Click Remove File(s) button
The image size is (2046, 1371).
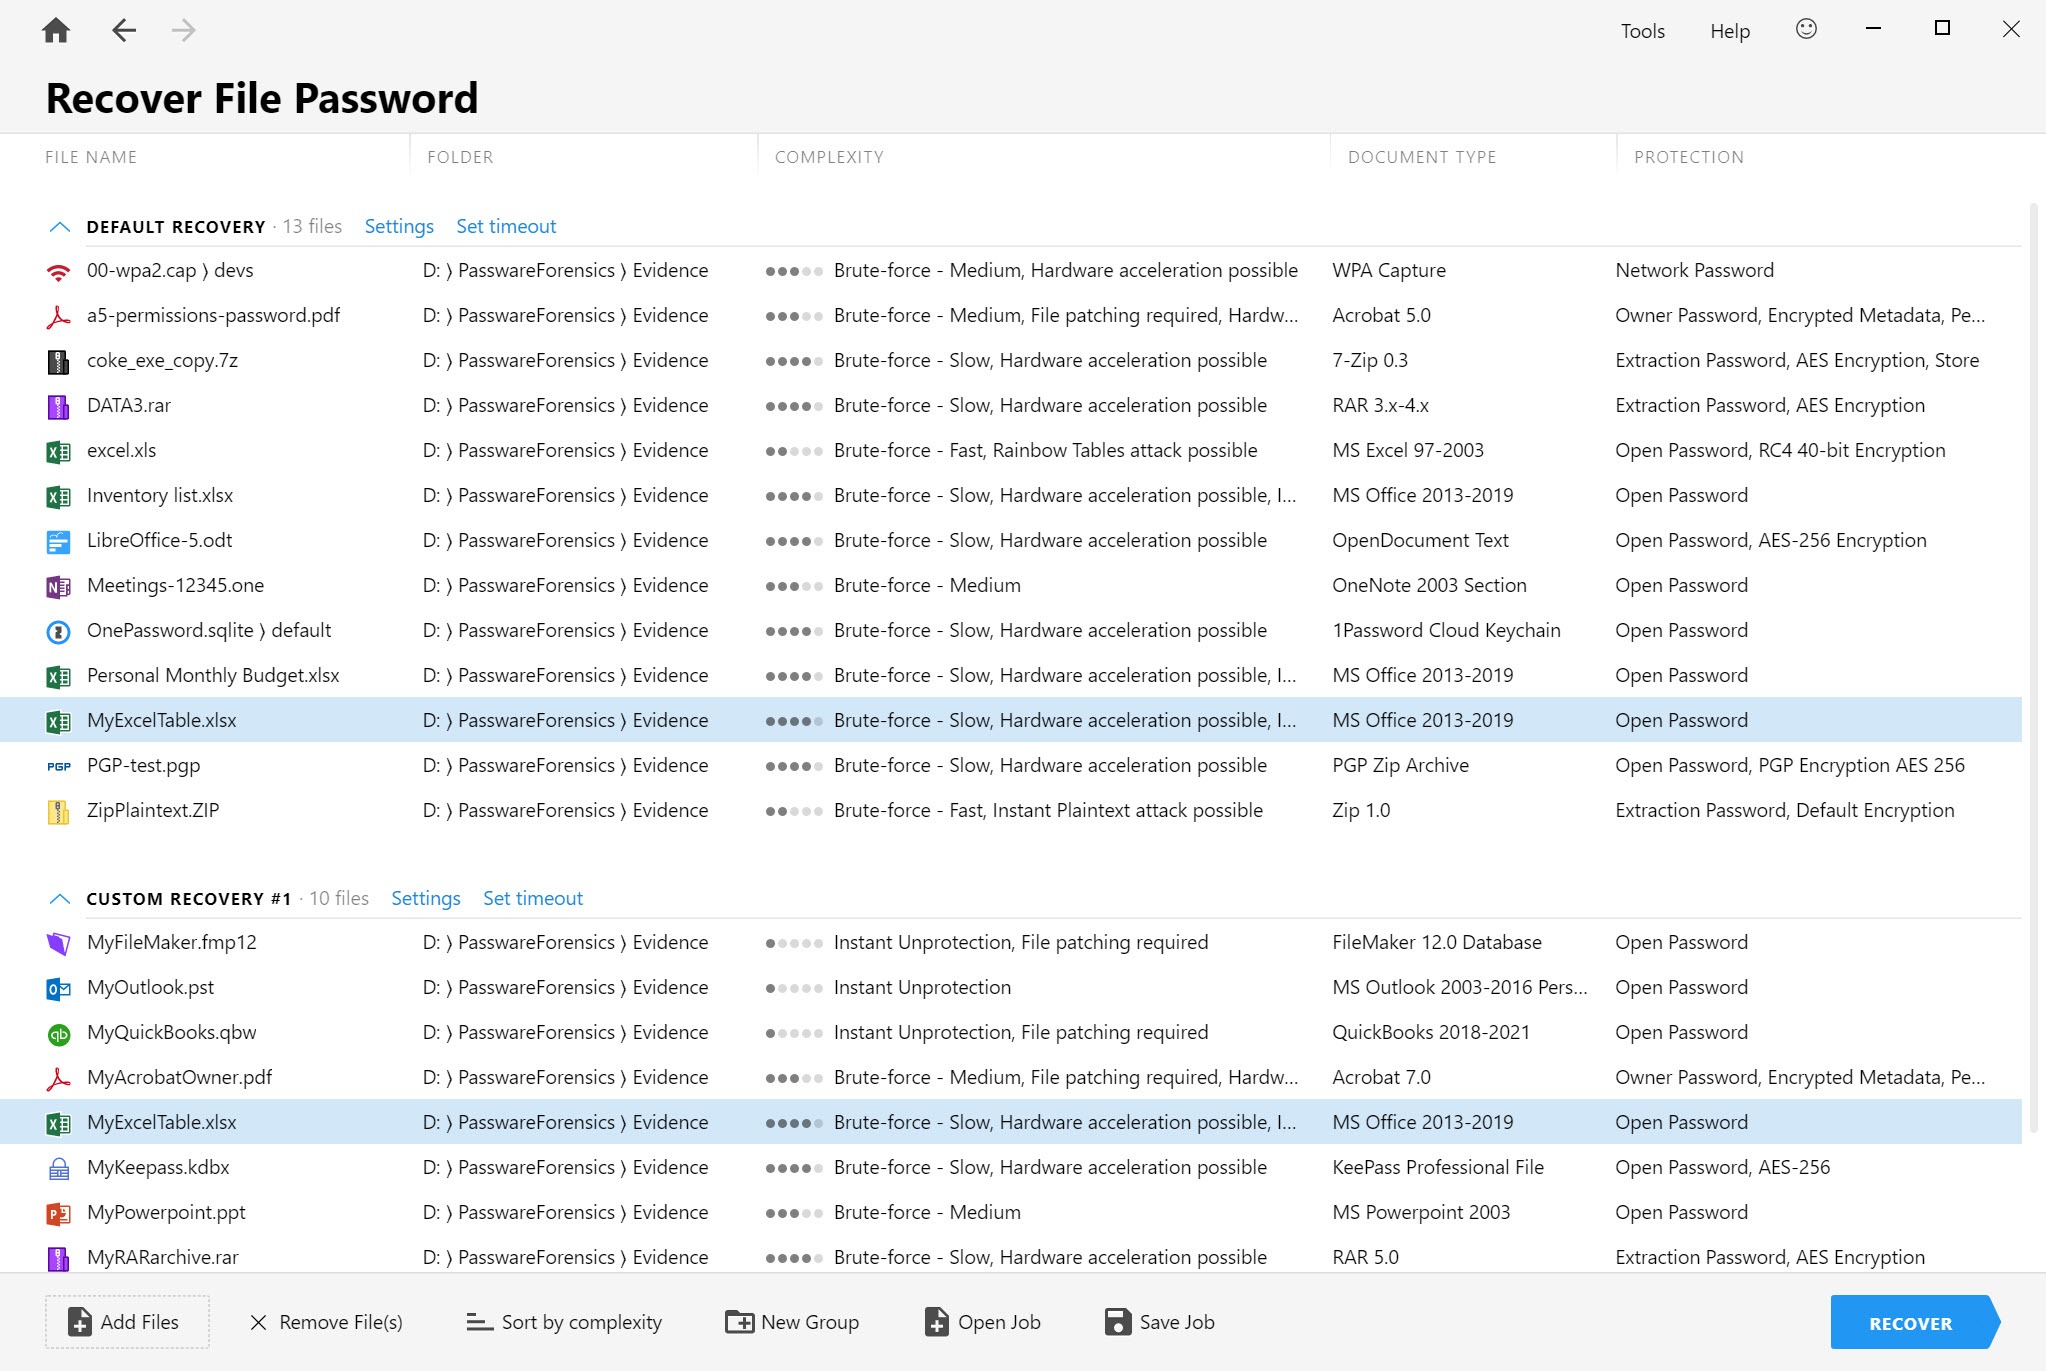click(326, 1322)
